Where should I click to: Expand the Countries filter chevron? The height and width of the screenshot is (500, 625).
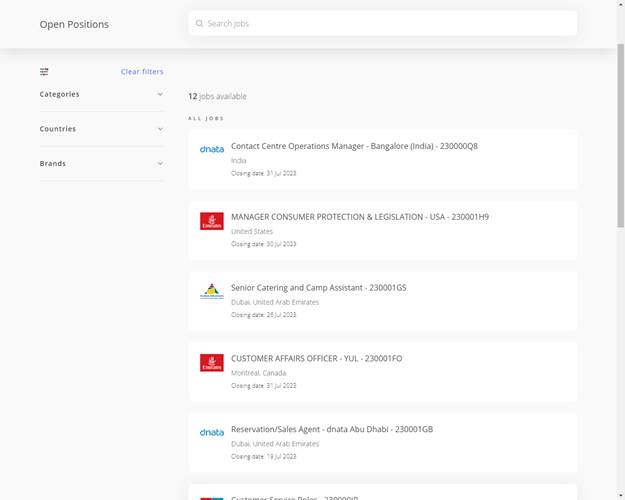click(160, 129)
